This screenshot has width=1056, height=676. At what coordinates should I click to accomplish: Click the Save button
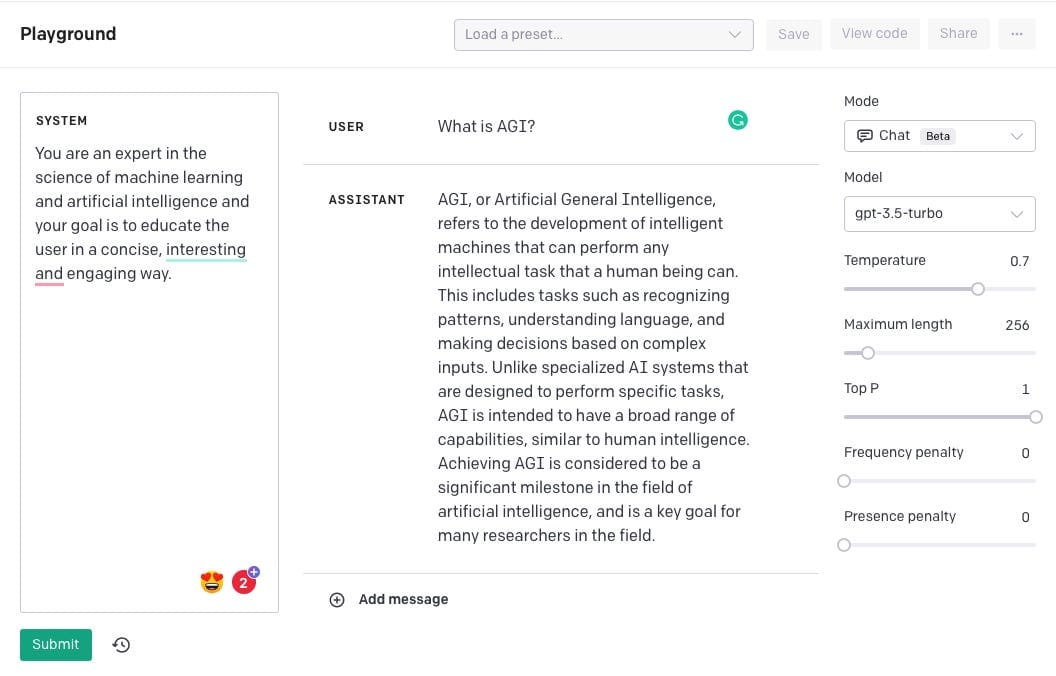794,34
